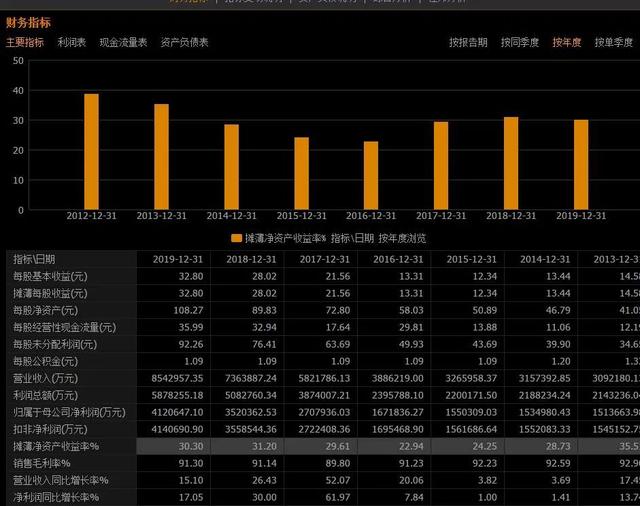Select the 按单季度 view option
640x506 pixels.
pos(613,42)
